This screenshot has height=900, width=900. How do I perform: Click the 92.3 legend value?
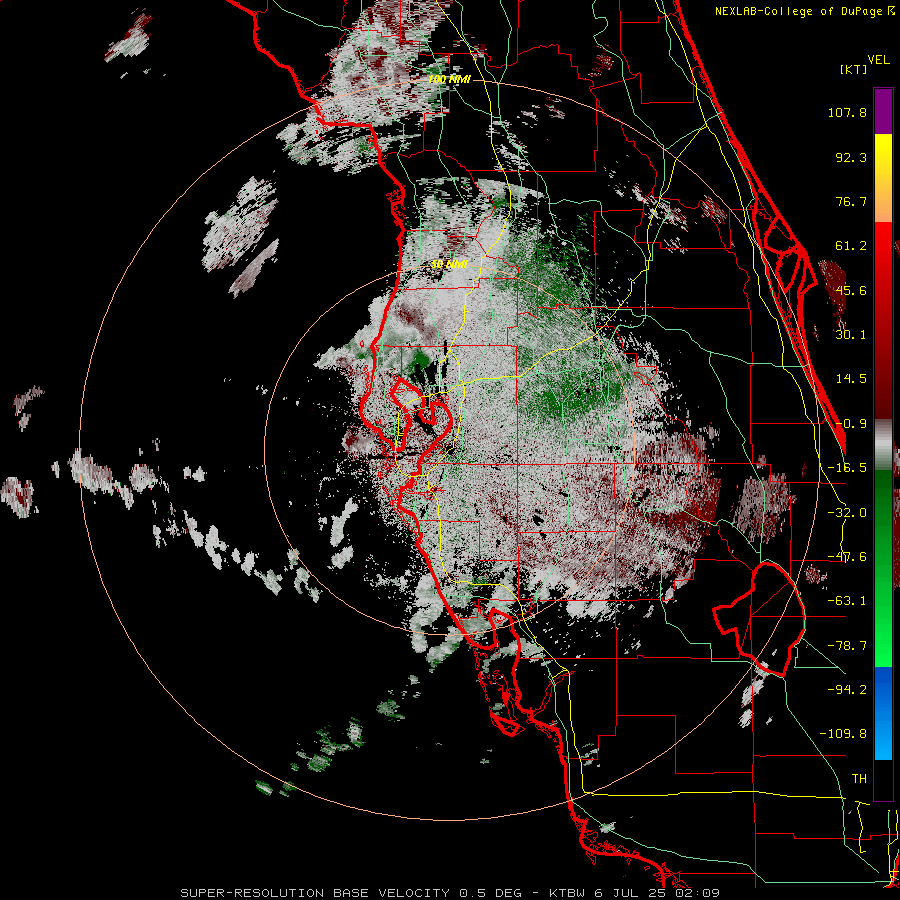(x=851, y=157)
